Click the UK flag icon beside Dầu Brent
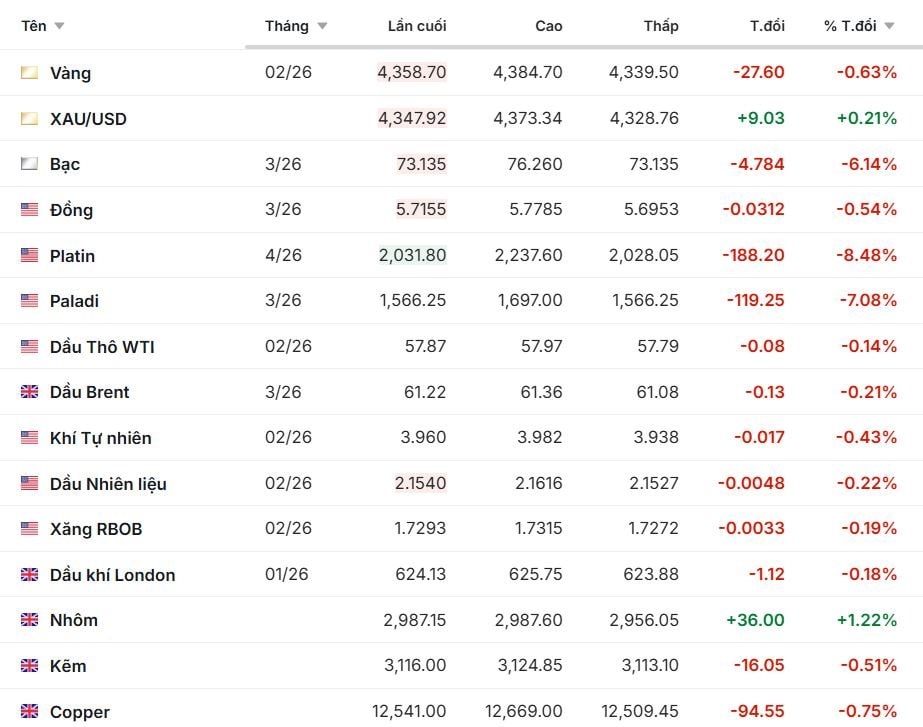This screenshot has height=727, width=923. point(29,392)
